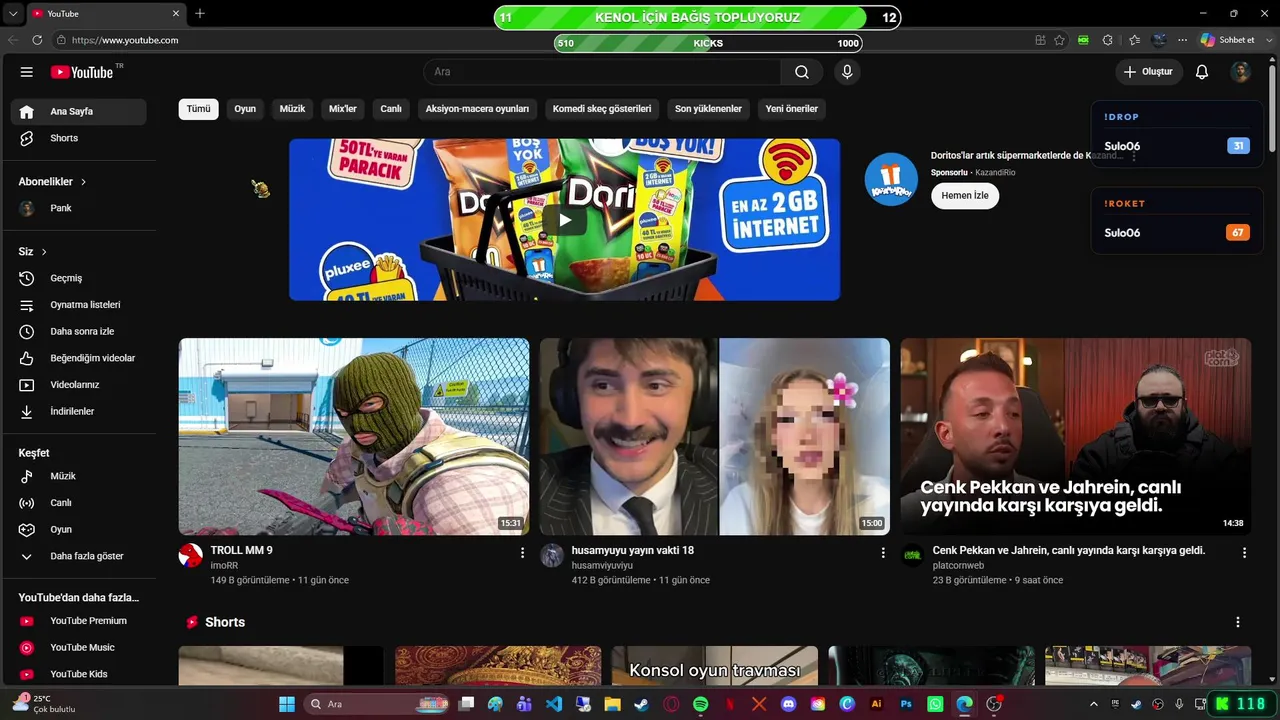Expand Daha fazla göster in sidebar

click(x=79, y=556)
